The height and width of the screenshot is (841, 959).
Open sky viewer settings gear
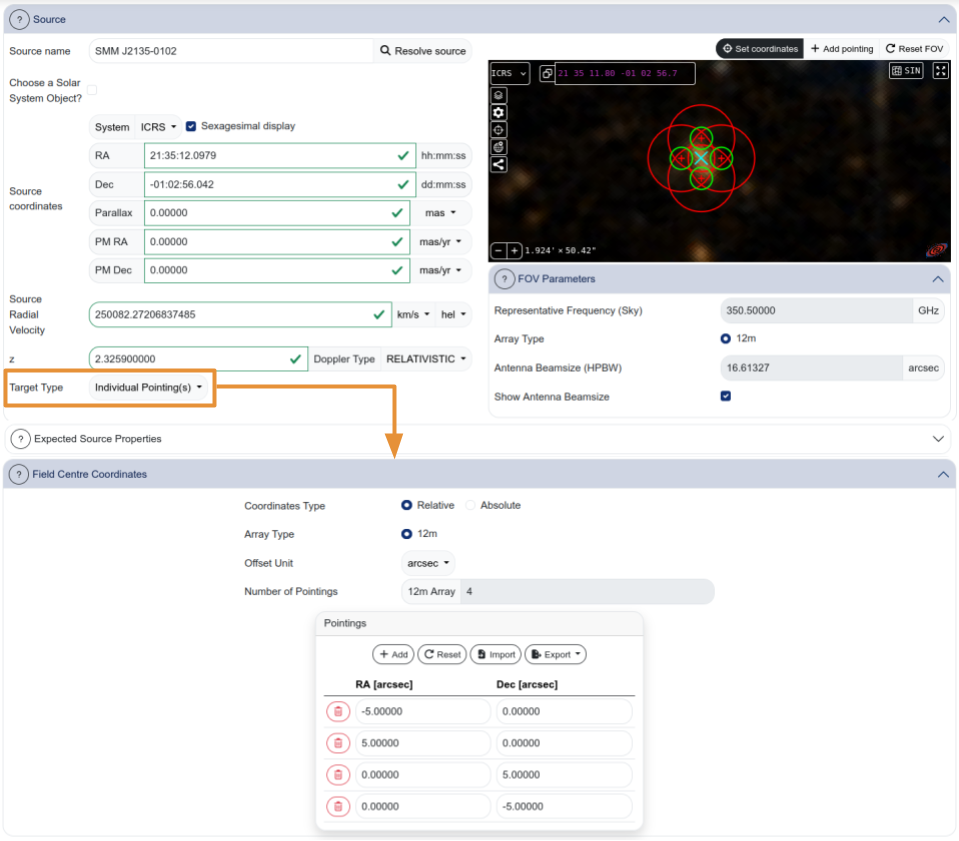point(499,113)
